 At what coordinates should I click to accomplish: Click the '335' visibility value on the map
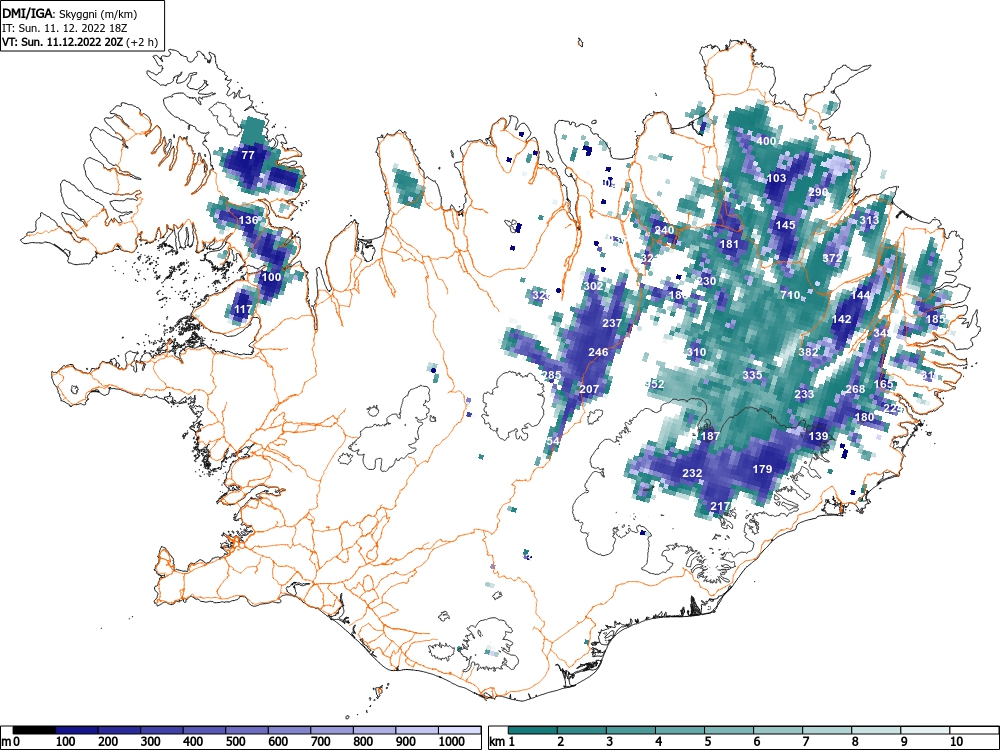tap(753, 375)
